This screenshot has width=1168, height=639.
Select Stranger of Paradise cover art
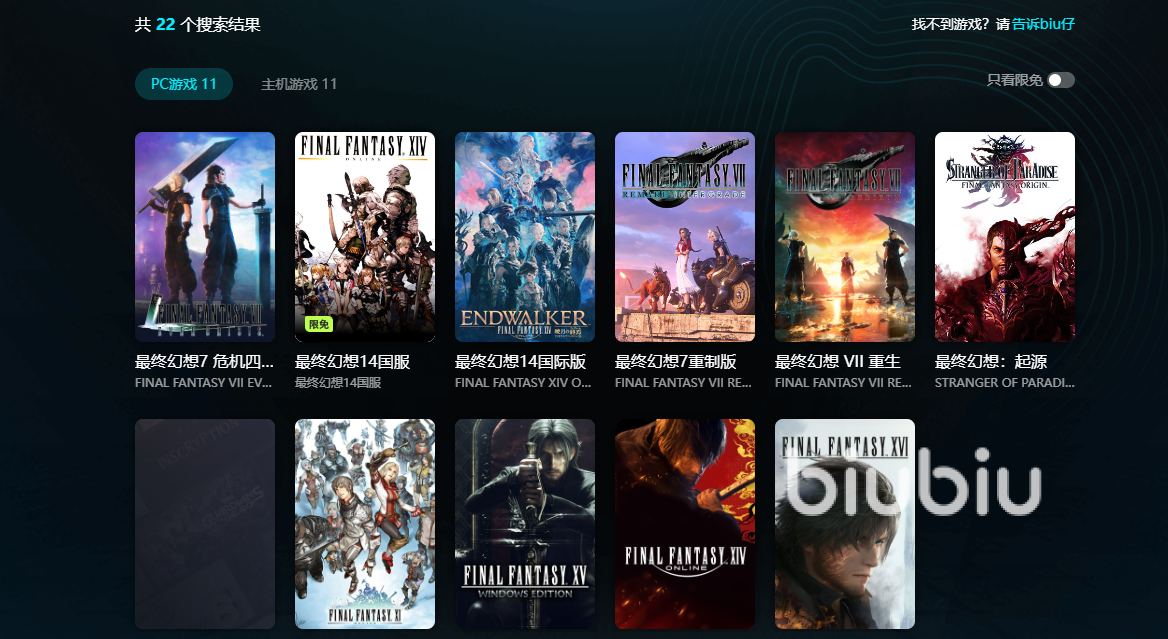(1005, 237)
